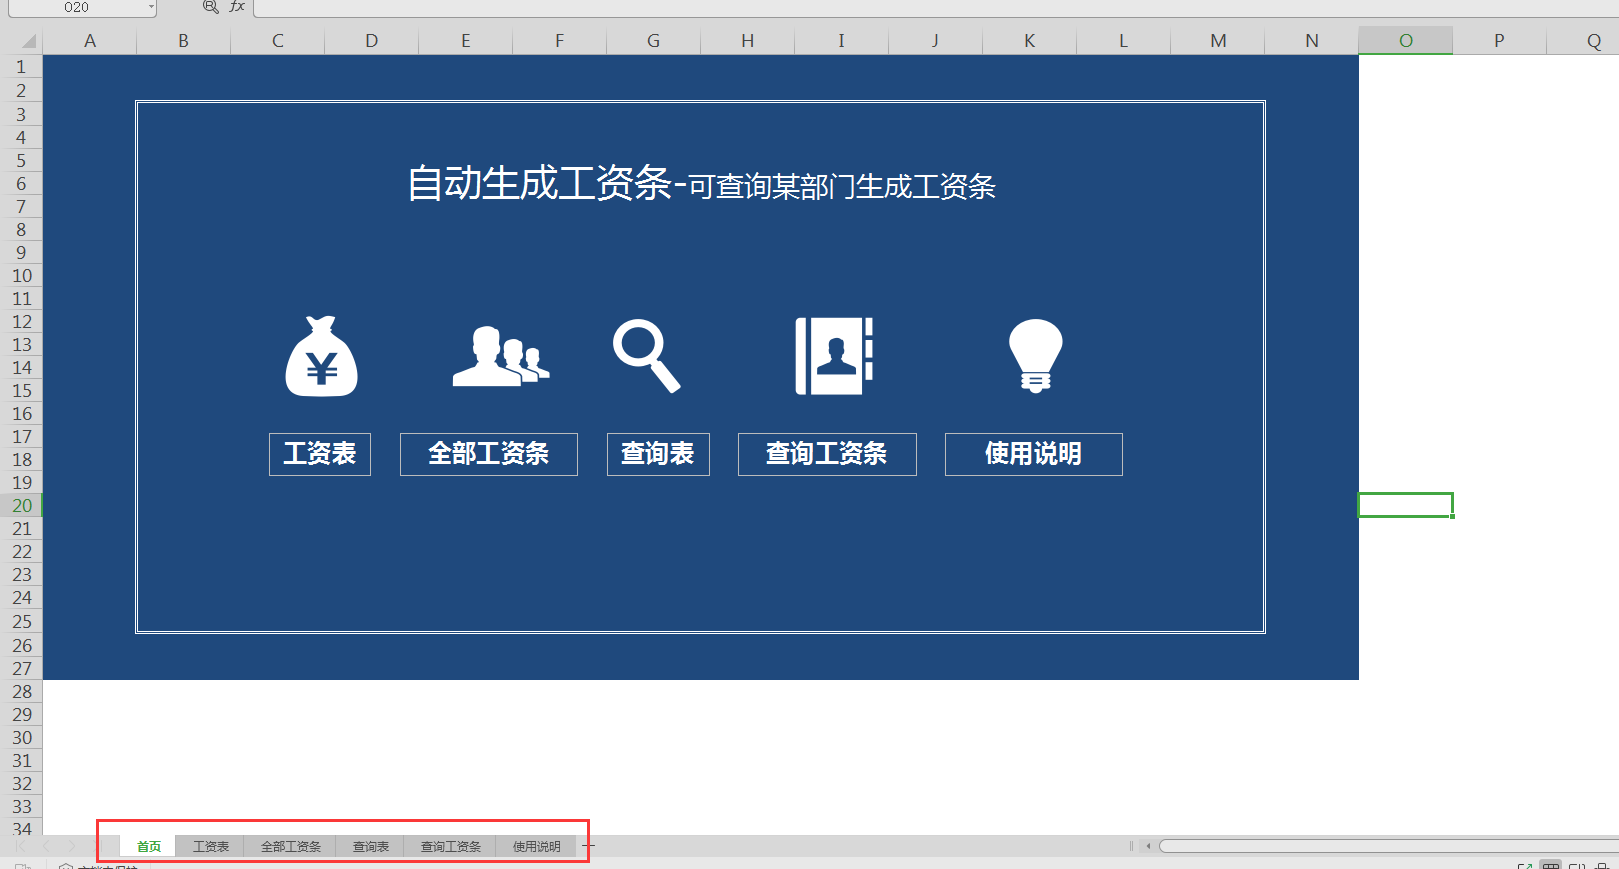This screenshot has width=1619, height=869.
Task: Go to the first sheet with the tab navigation arrow
Action: tap(21, 846)
